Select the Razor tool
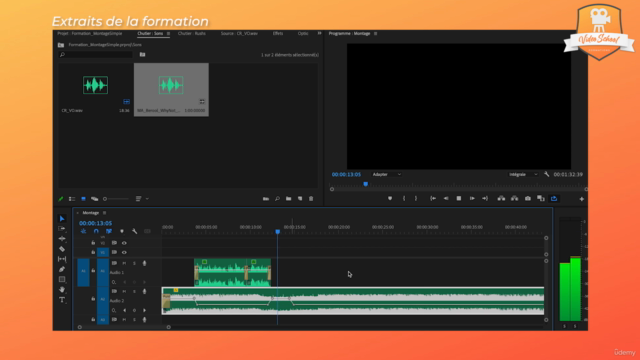 pos(62,249)
